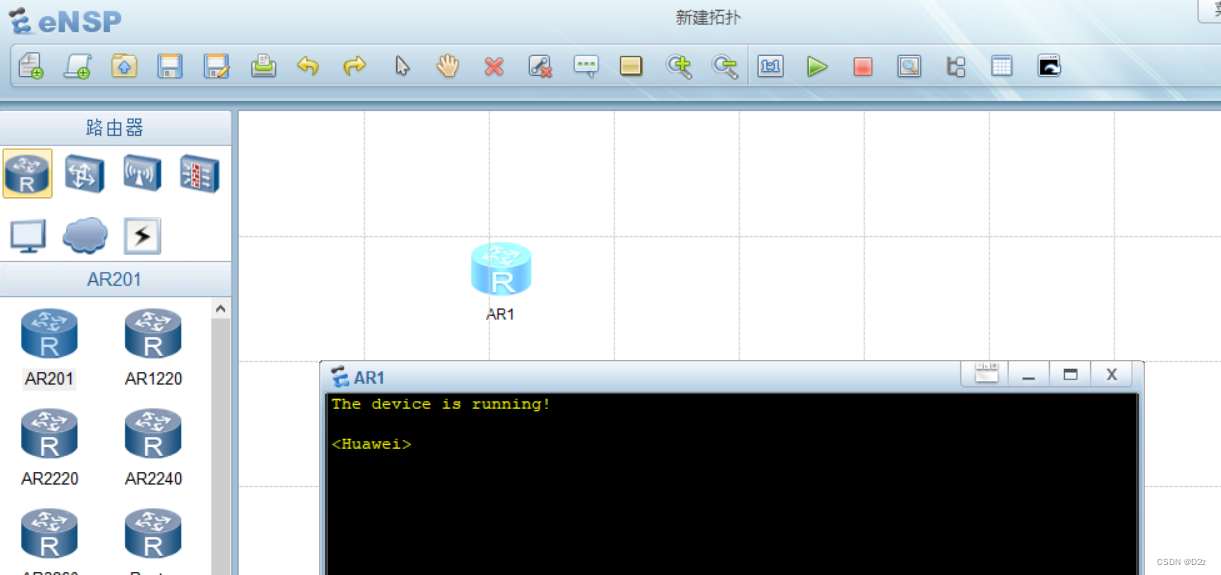Pick the AR201 router model
This screenshot has width=1221, height=575.
pos(50,346)
